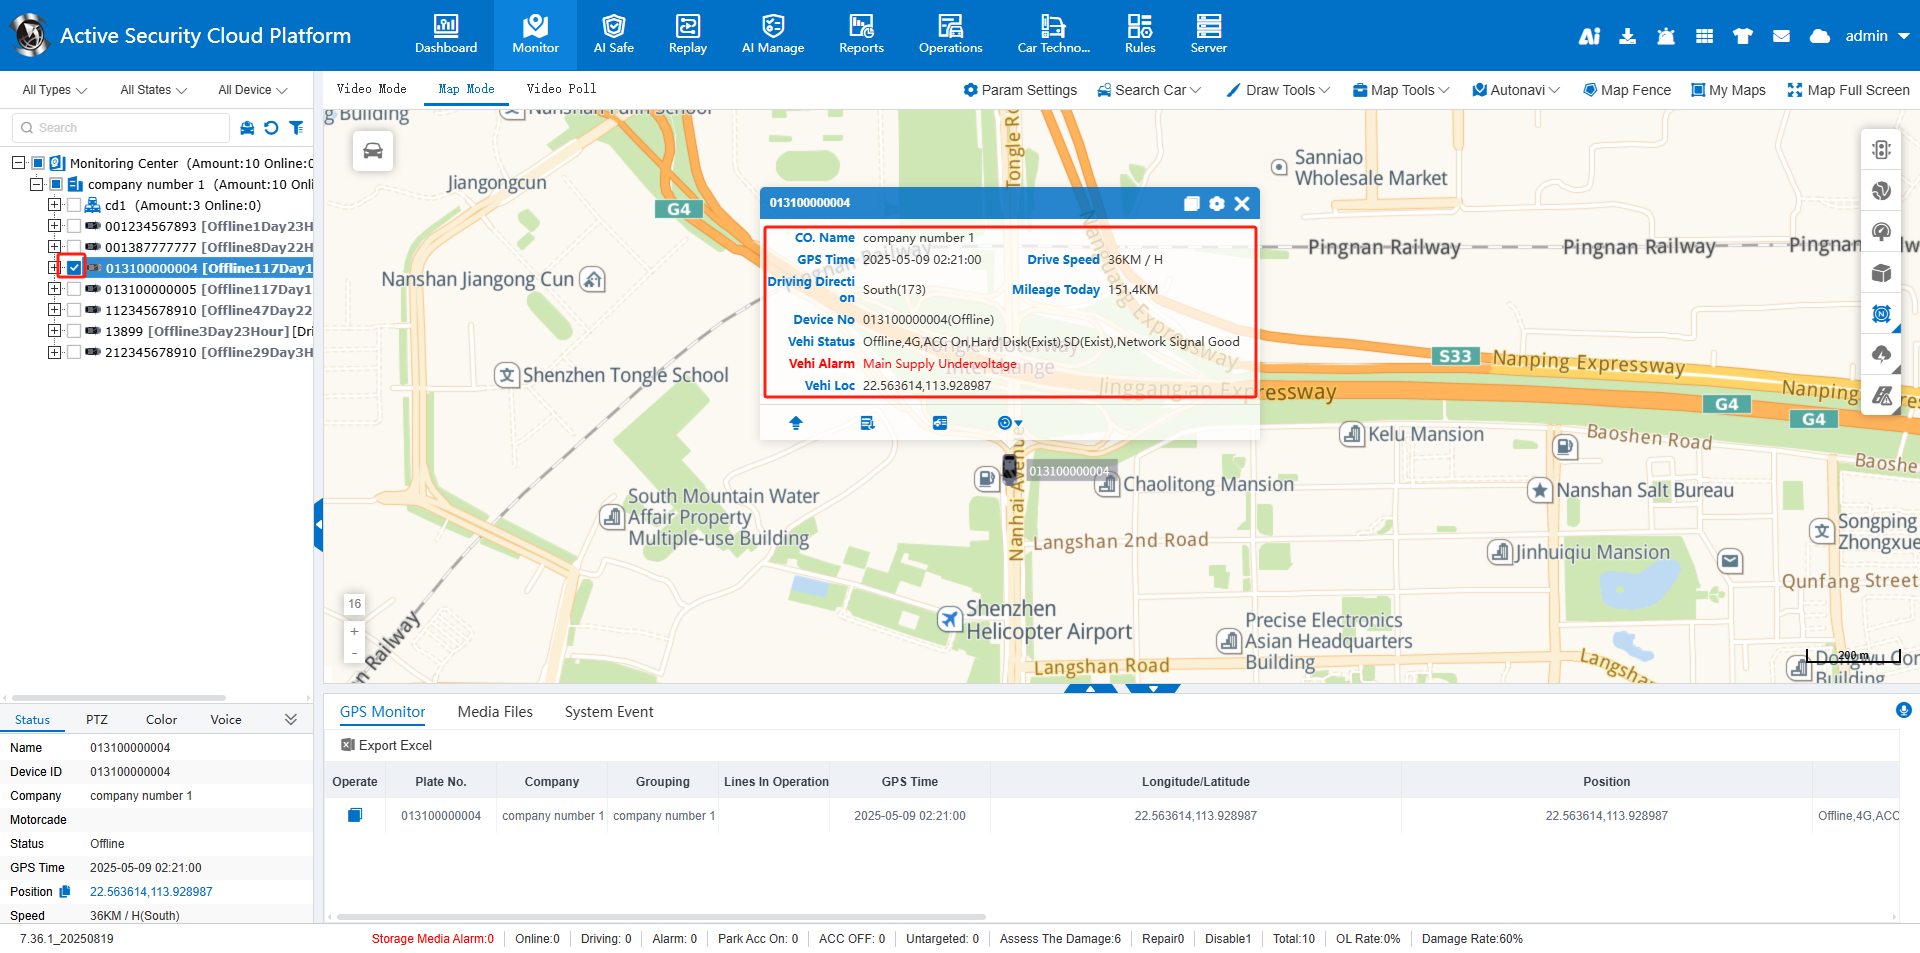
Task: Click the refresh icon beside the search box
Action: [x=271, y=128]
